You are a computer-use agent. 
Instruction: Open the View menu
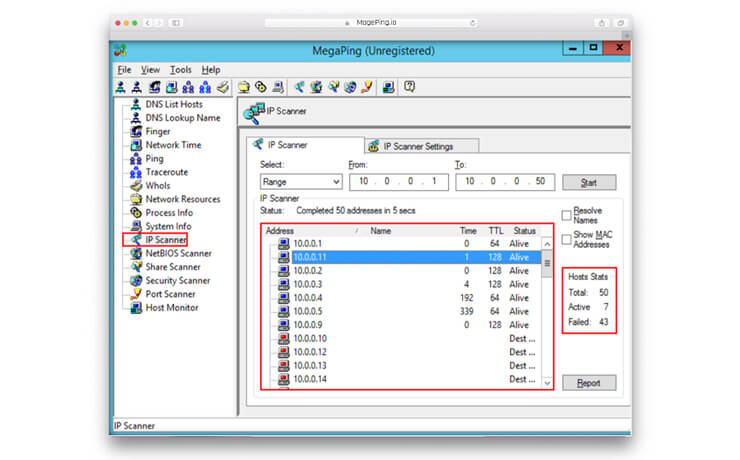[150, 70]
